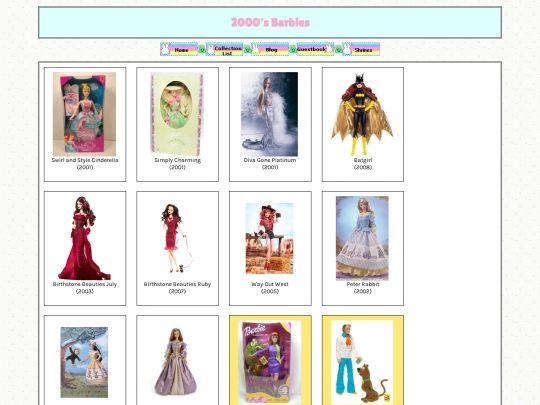
Task: Open Birthstone Beauties July doll image
Action: [x=84, y=238]
